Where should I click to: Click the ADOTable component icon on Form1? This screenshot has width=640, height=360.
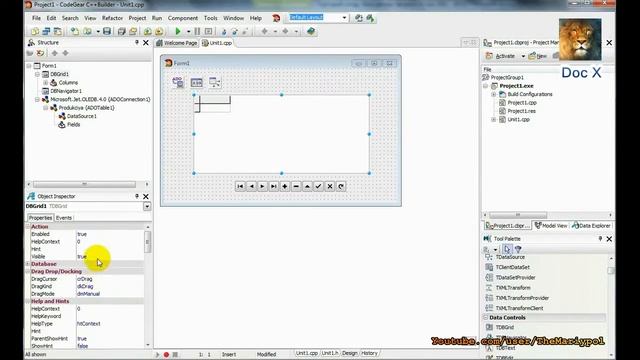point(196,82)
